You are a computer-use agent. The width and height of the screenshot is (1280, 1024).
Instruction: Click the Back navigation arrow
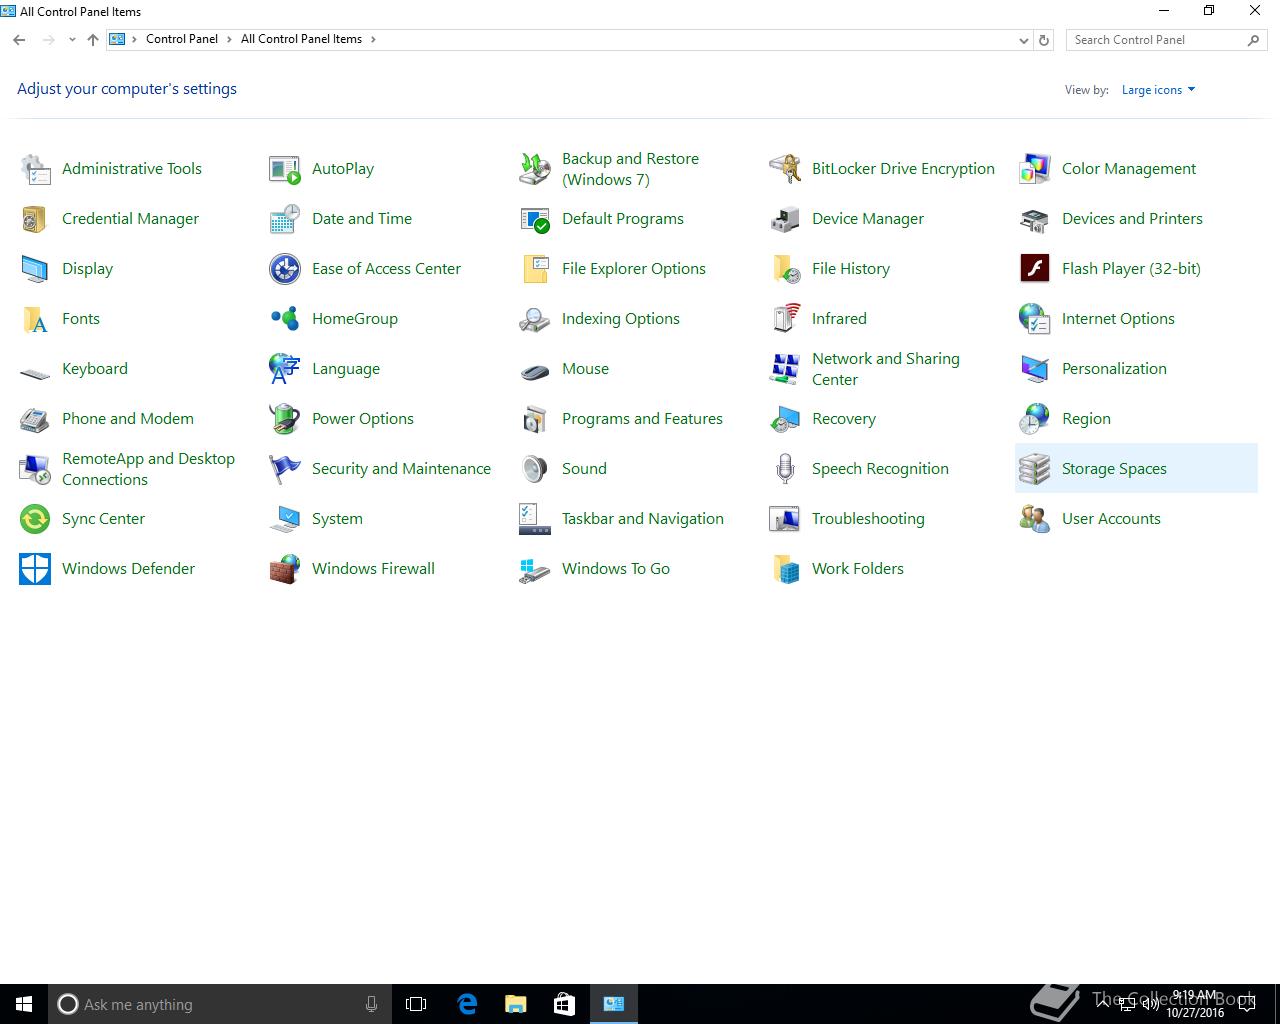click(x=19, y=40)
